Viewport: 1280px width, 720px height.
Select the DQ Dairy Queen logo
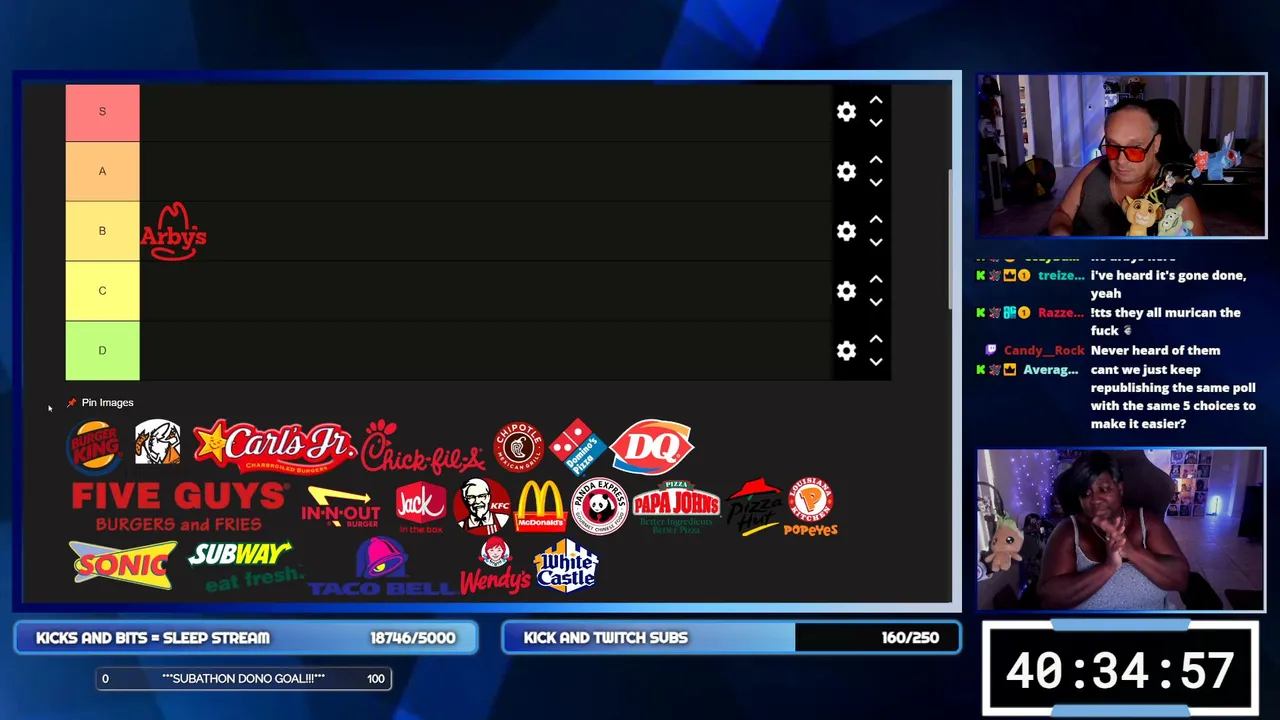click(x=651, y=446)
